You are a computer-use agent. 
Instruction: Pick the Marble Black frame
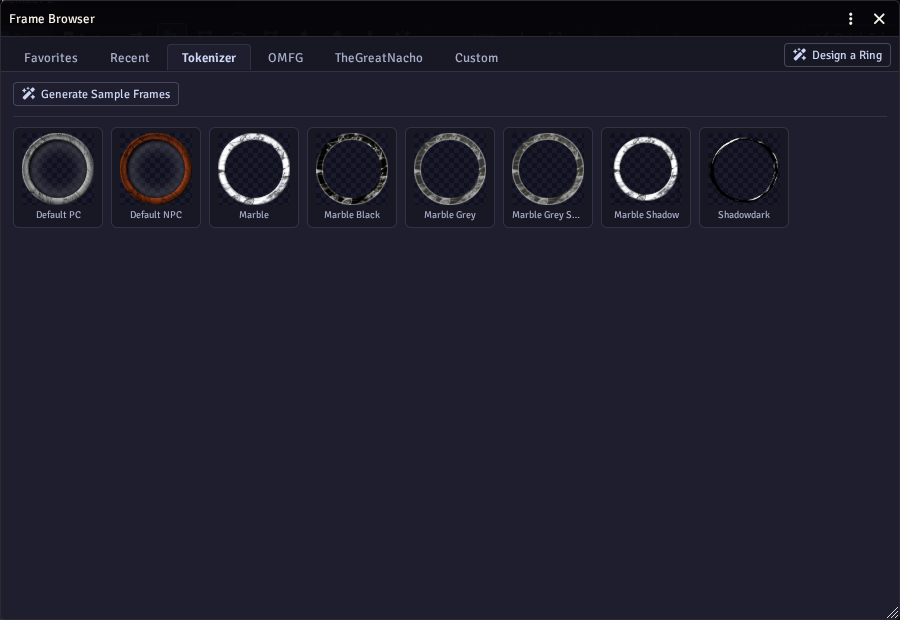click(352, 177)
